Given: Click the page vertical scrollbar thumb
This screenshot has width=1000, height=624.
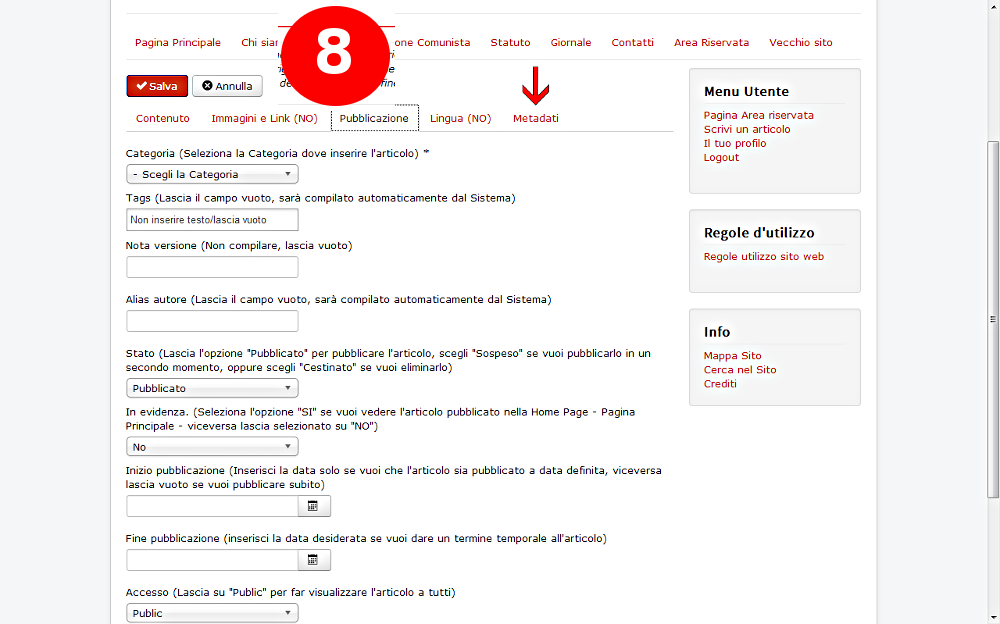Looking at the screenshot, I should (x=993, y=319).
